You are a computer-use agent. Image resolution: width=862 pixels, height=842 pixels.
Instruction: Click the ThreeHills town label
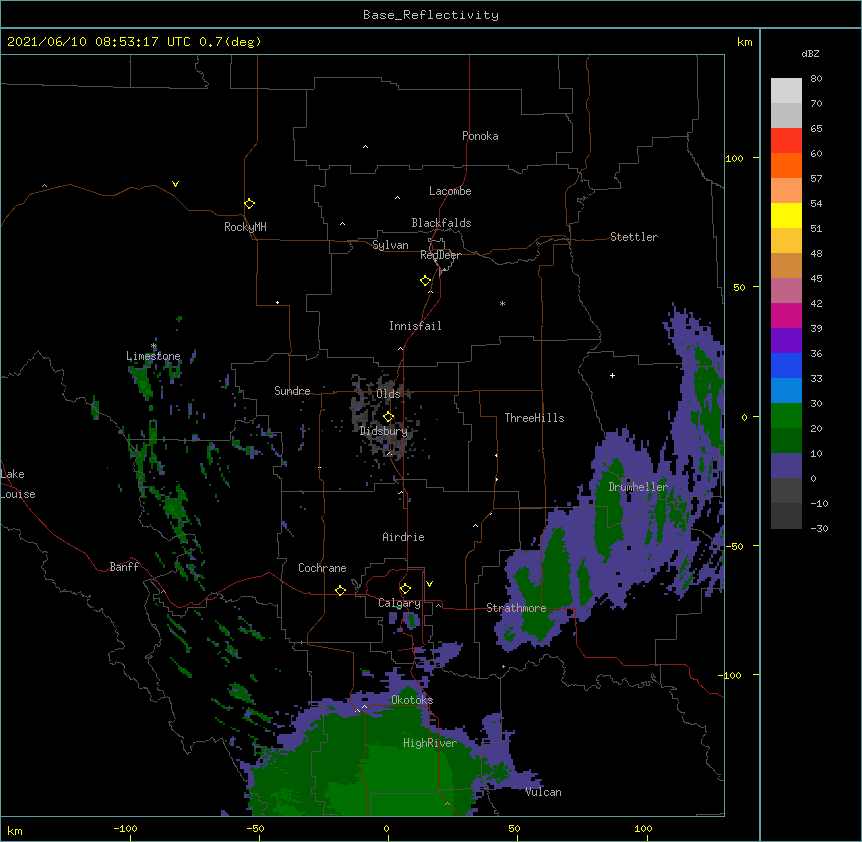(x=534, y=418)
